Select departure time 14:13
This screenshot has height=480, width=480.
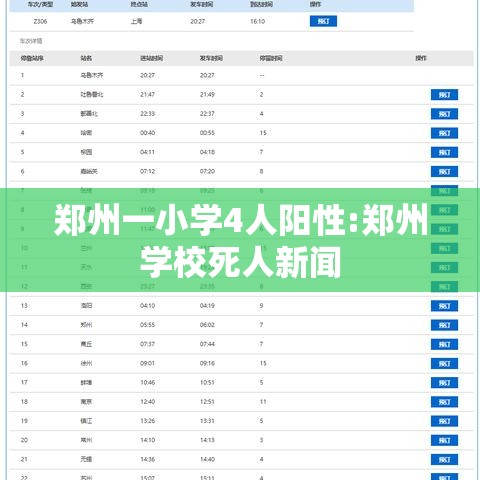207,440
